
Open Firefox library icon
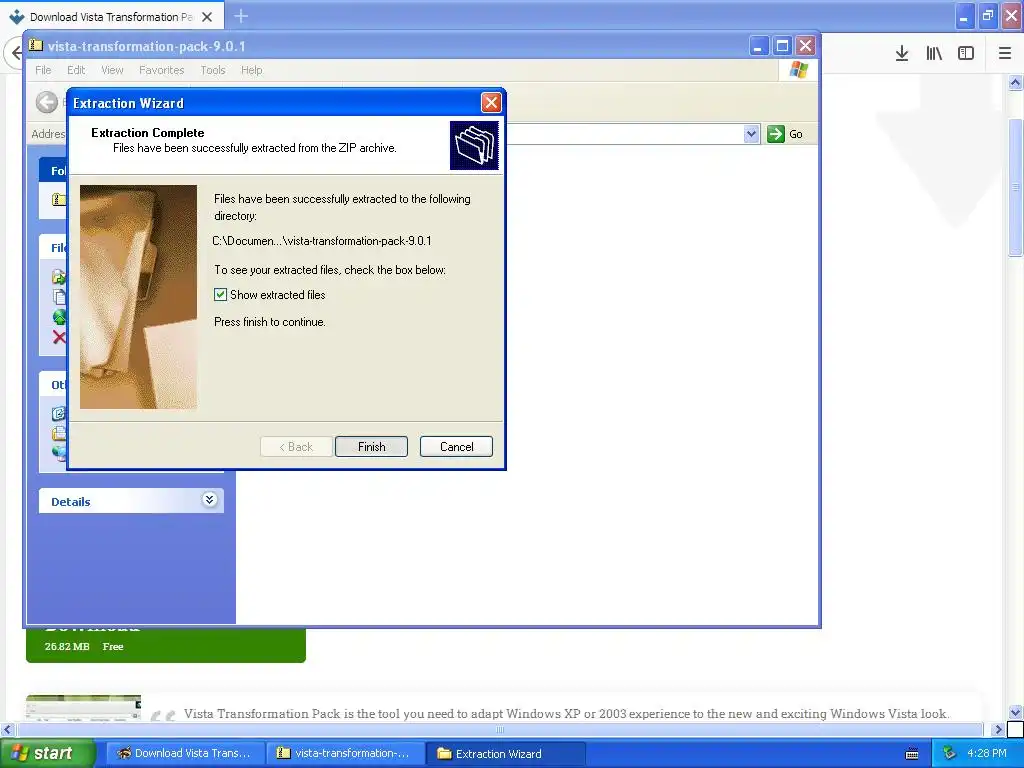[934, 54]
